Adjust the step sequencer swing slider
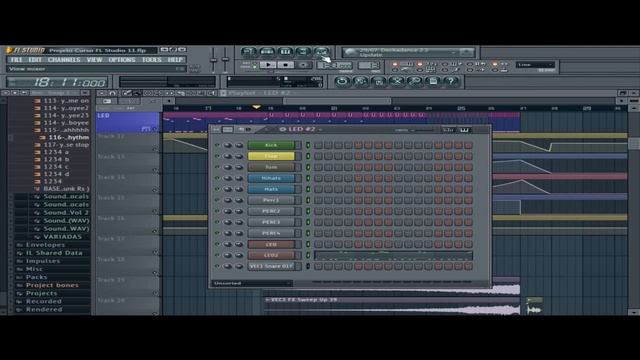This screenshot has height=360, width=640. 420,130
